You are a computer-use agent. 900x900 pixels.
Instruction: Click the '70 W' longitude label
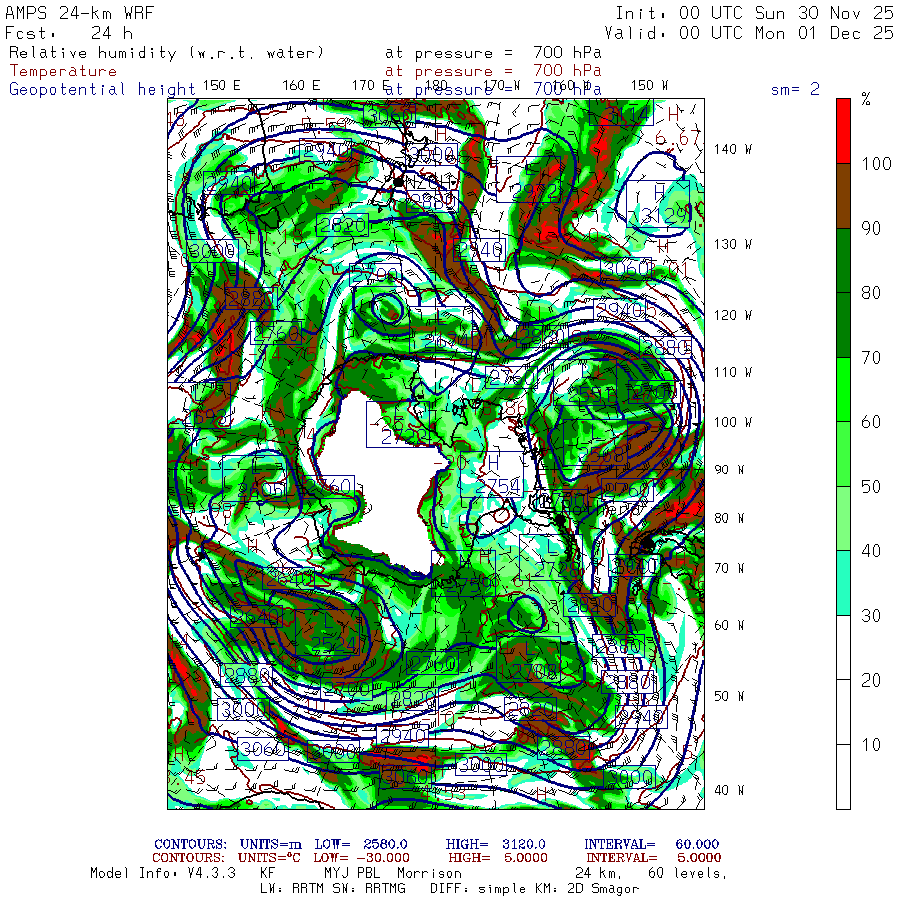730,568
